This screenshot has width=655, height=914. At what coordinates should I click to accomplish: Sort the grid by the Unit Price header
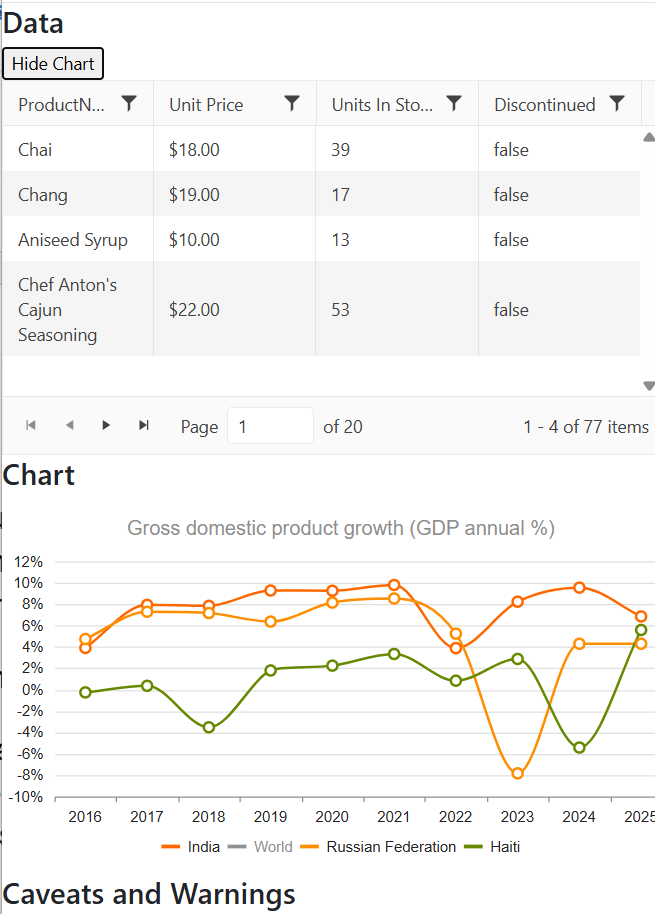pyautogui.click(x=205, y=104)
